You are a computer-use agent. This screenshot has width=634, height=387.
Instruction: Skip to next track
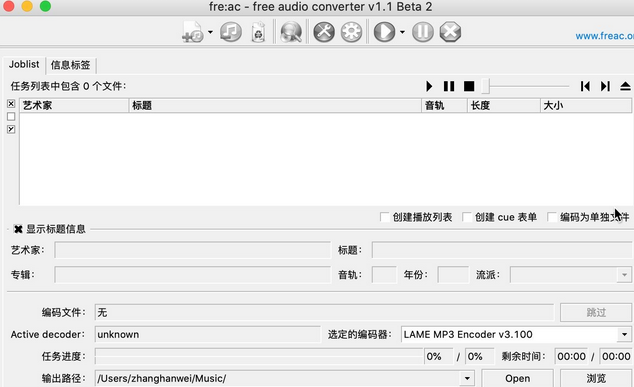pyautogui.click(x=605, y=86)
